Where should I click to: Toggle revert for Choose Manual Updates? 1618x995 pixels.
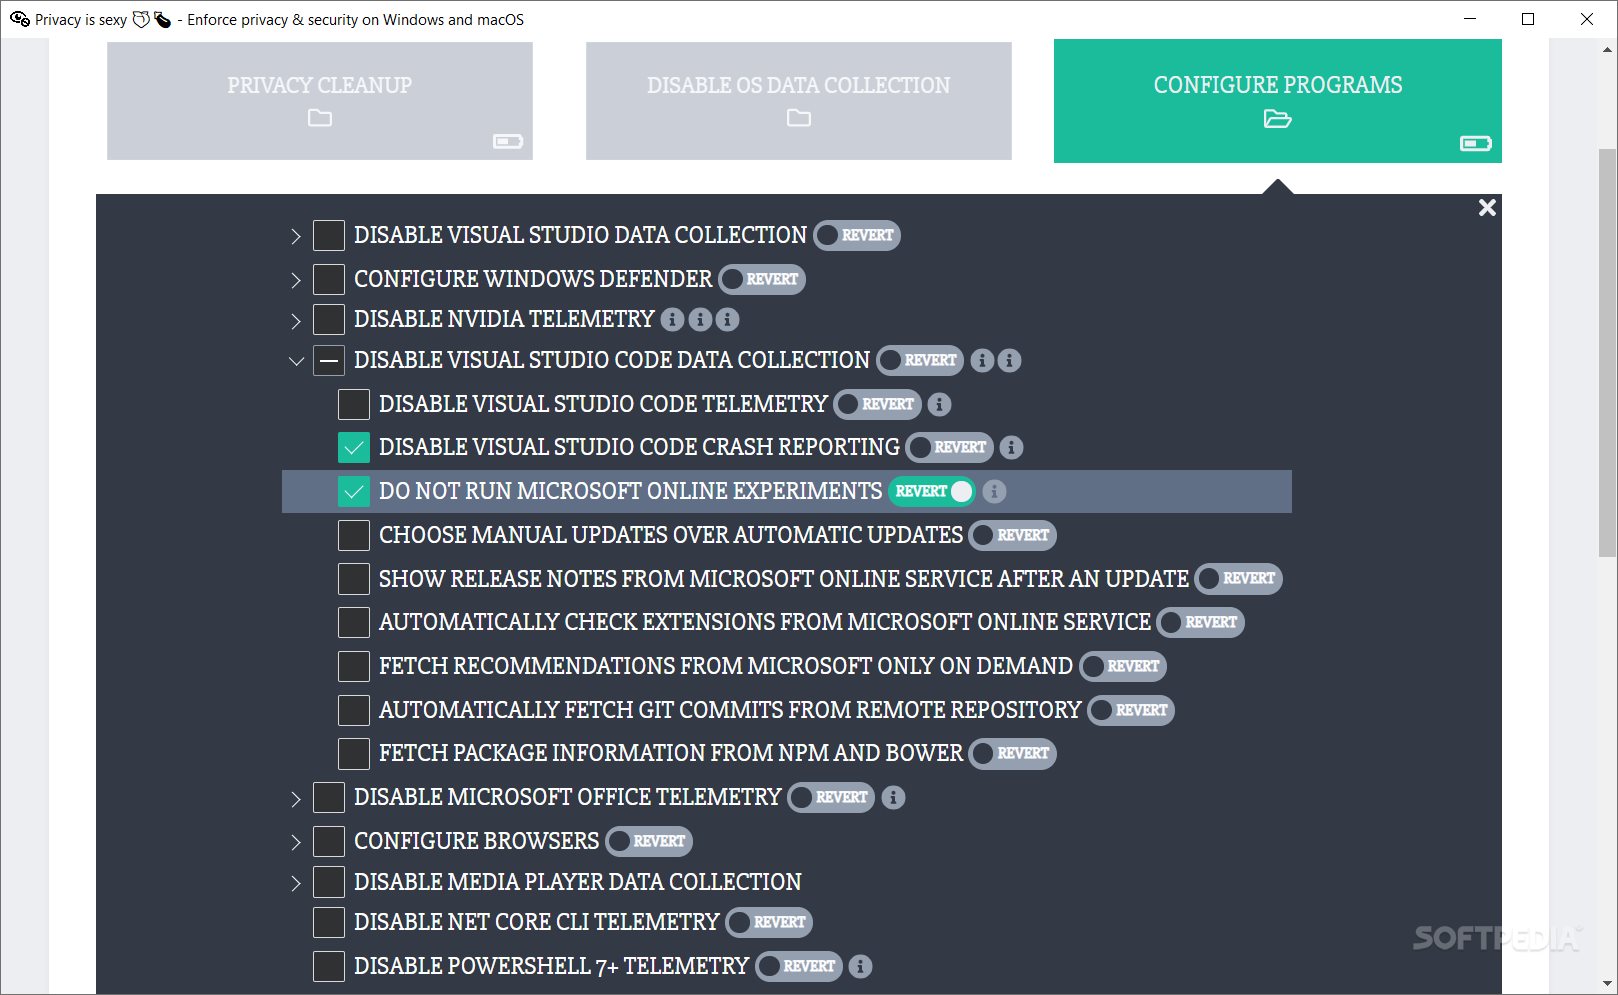1013,536
